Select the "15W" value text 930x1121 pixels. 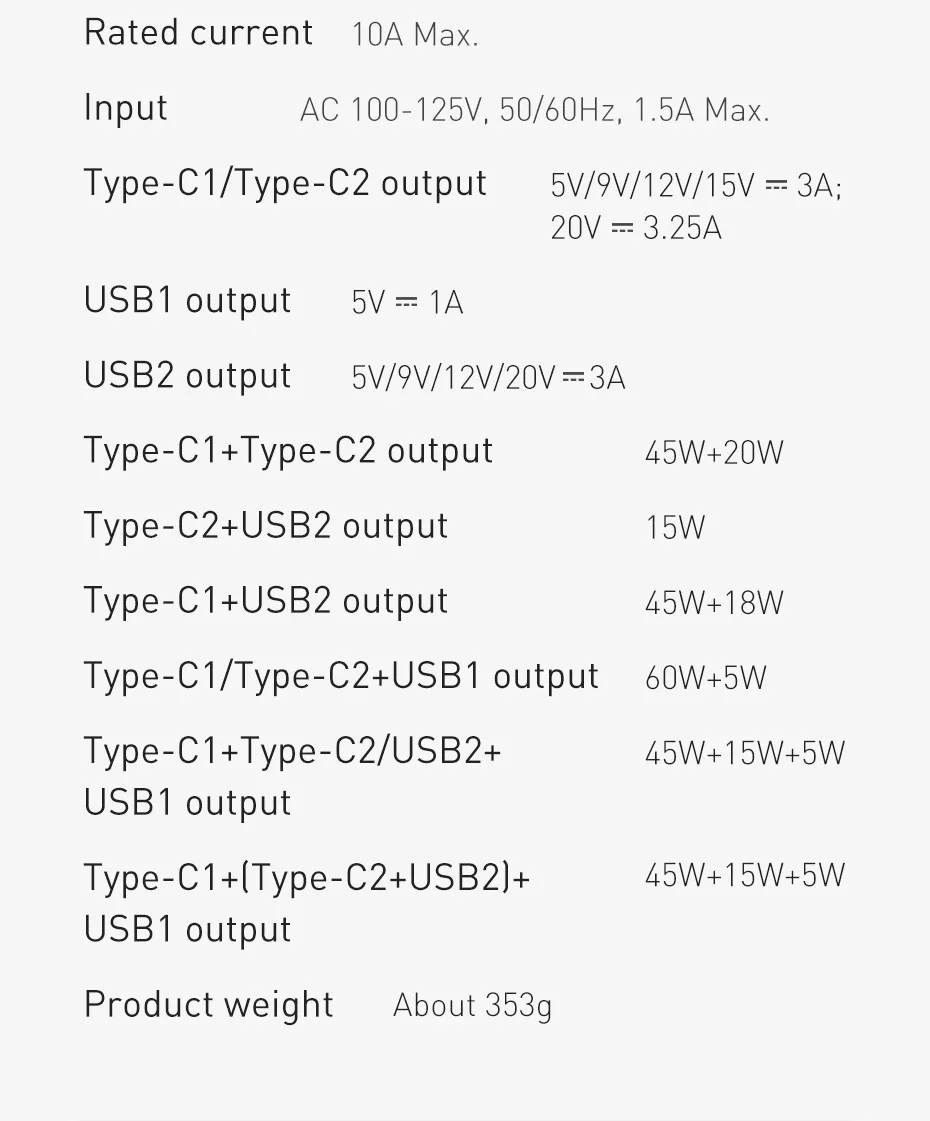(675, 528)
